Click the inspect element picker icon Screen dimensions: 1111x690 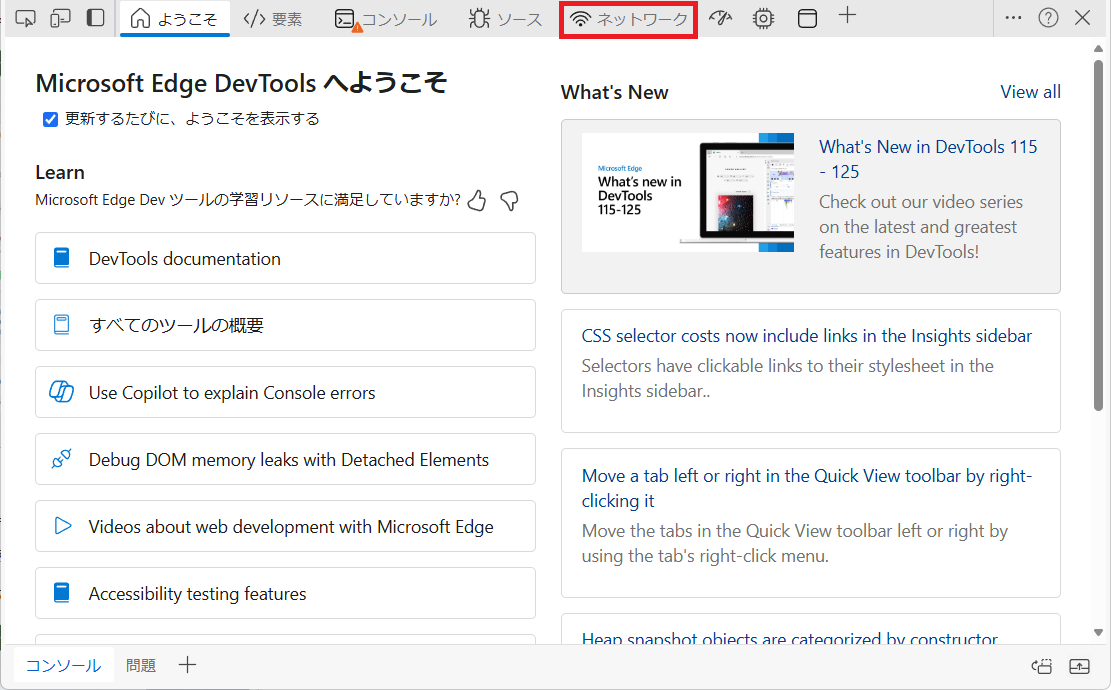click(25, 18)
